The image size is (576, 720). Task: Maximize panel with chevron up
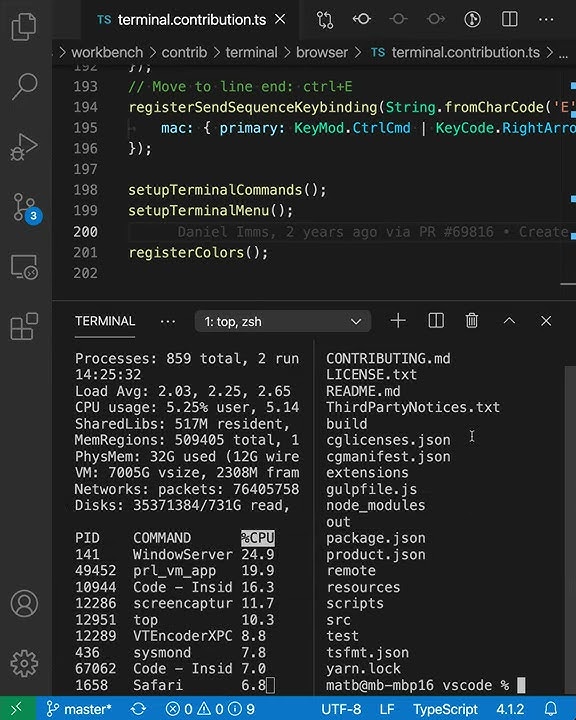coord(509,321)
